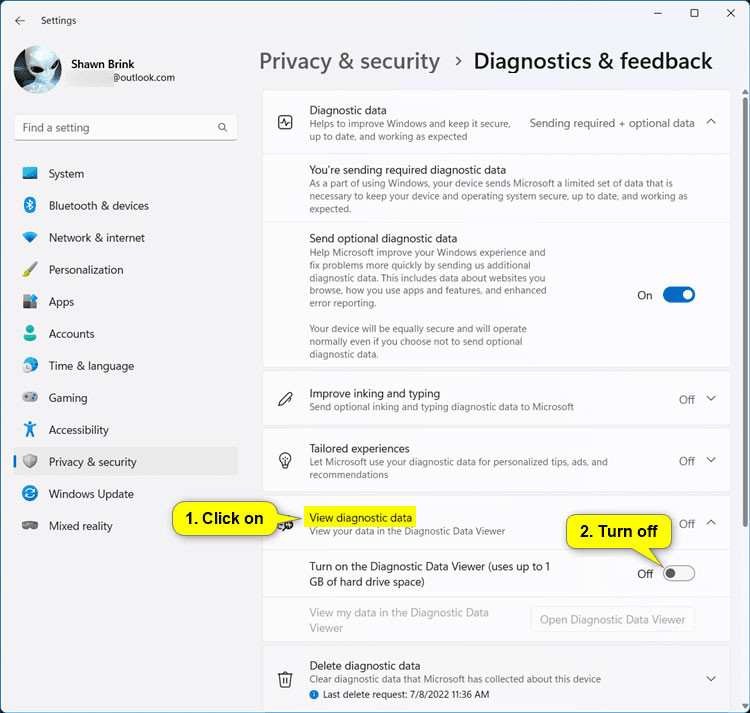
Task: Click the Find a setting search box
Action: coord(115,128)
